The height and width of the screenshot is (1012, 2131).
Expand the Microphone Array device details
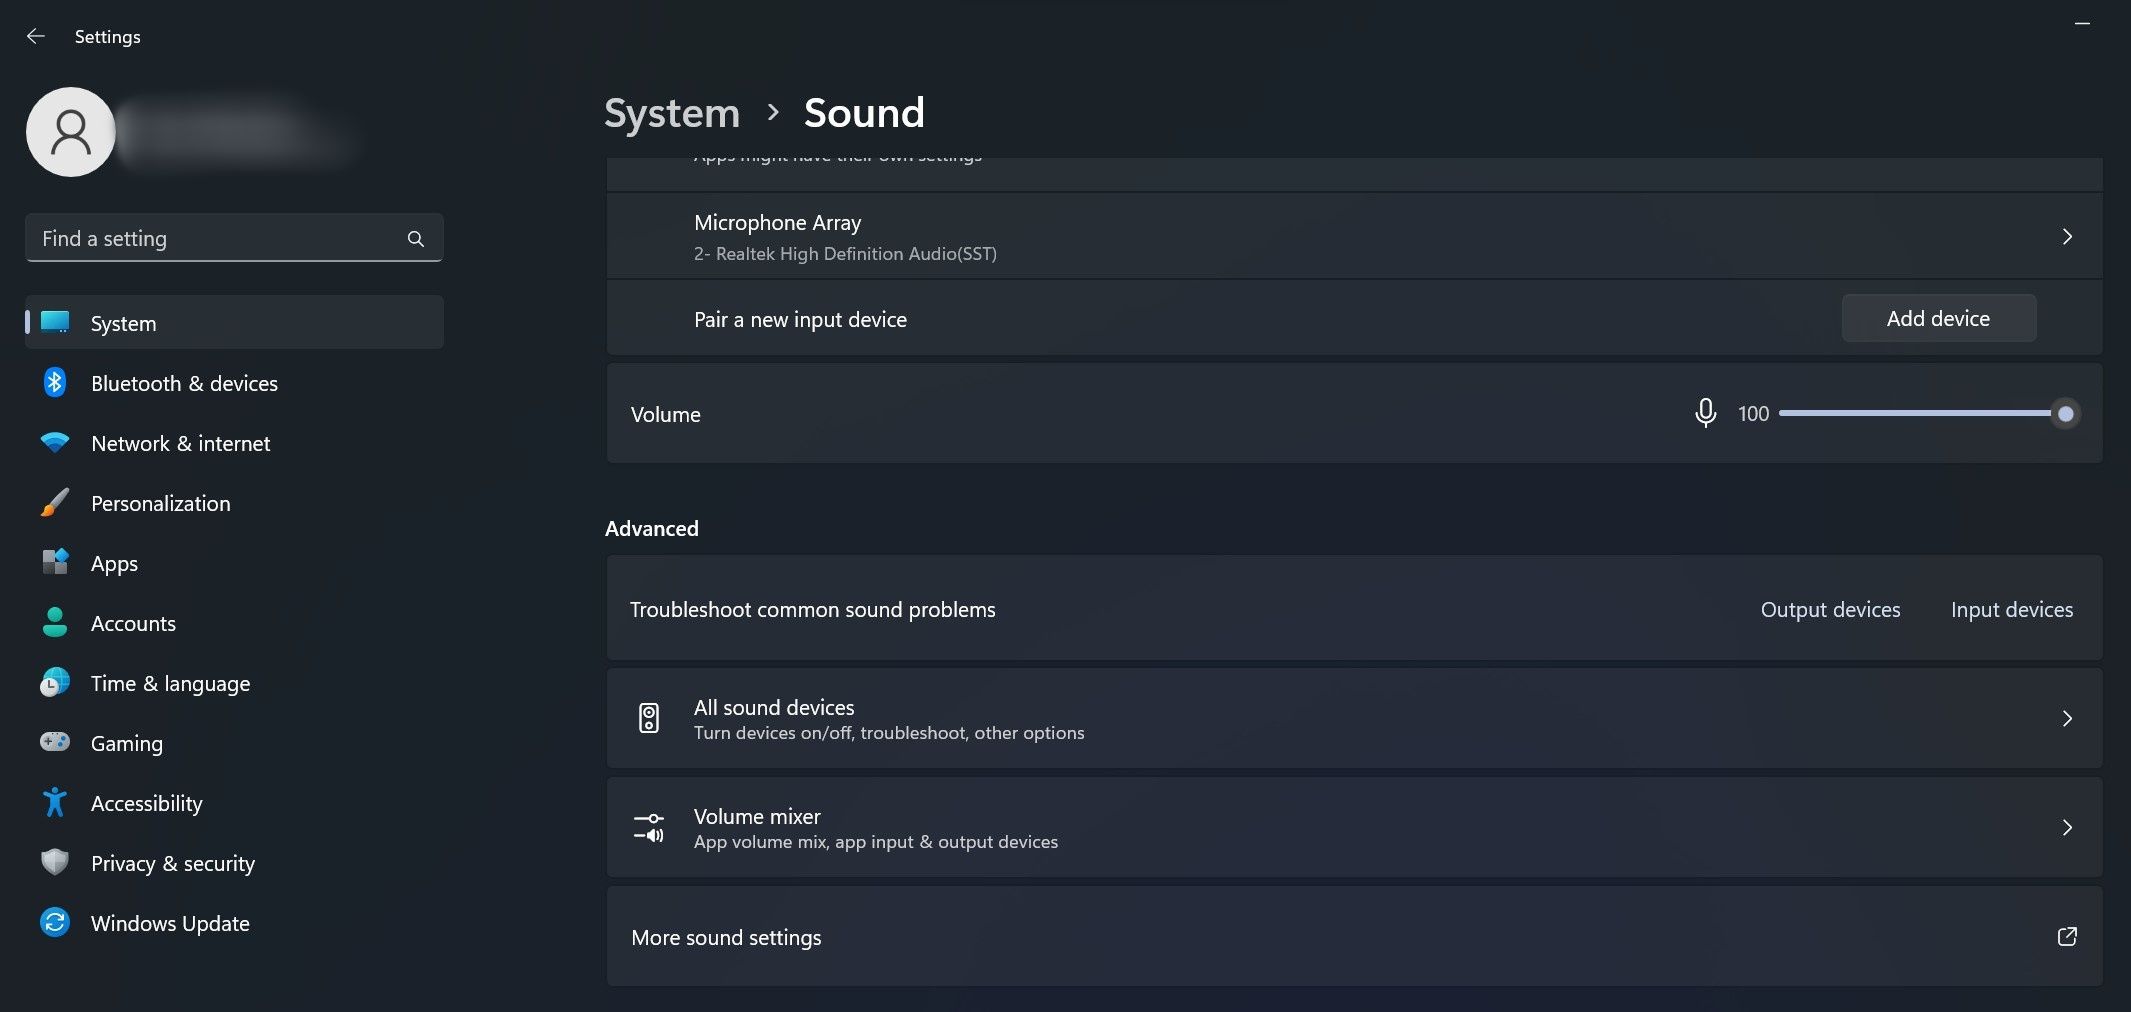(2066, 237)
